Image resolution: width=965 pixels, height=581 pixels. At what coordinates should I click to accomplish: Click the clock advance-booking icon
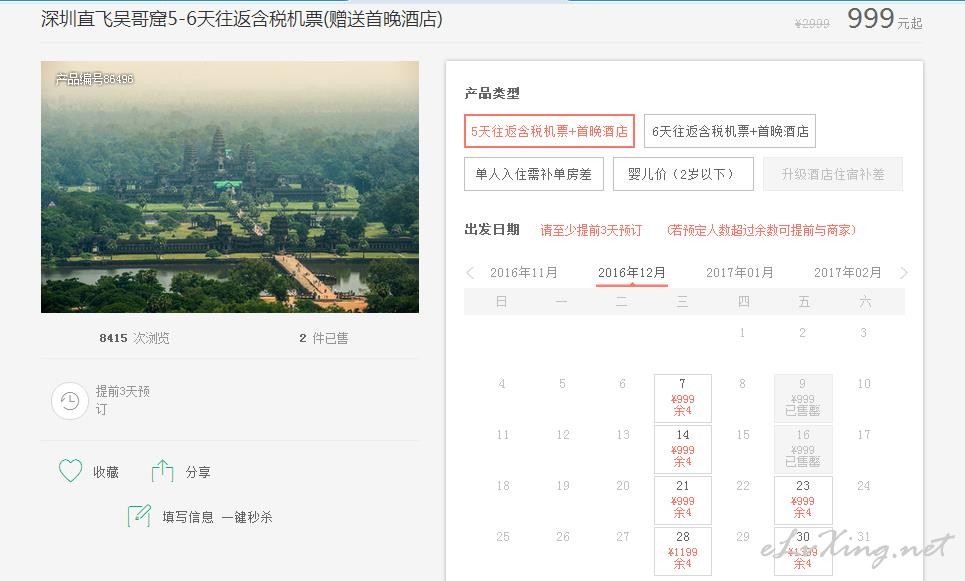[x=70, y=401]
